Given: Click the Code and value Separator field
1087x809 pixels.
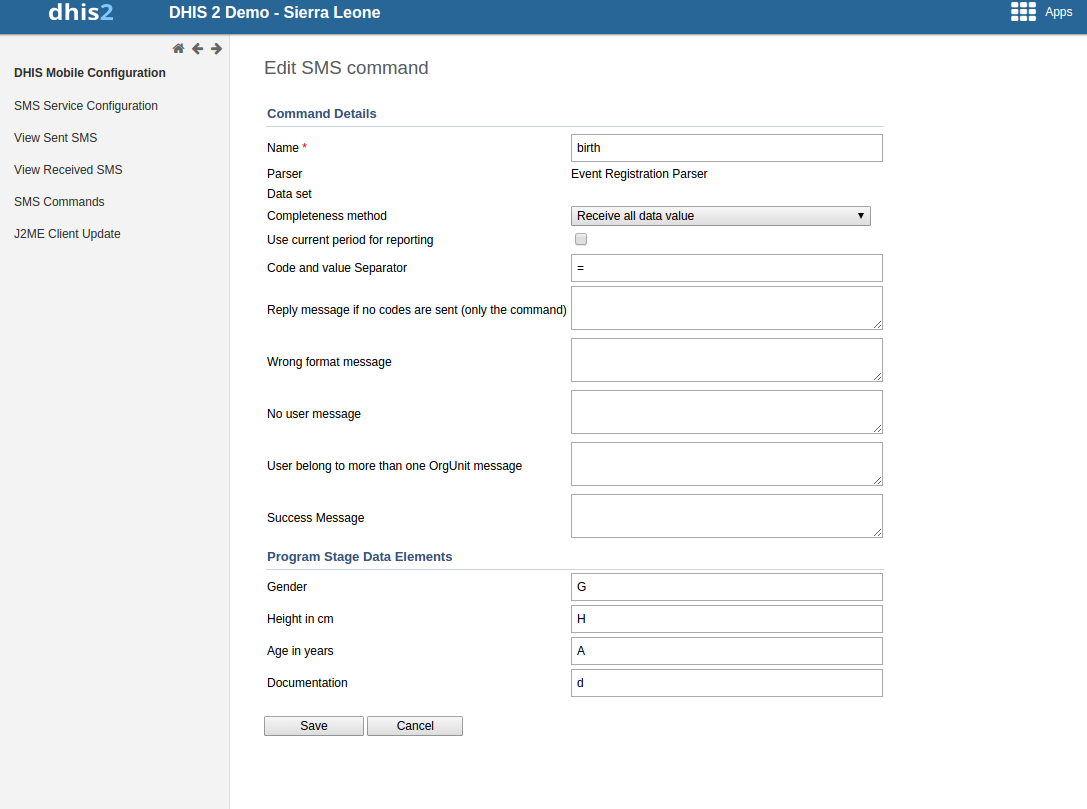Looking at the screenshot, I should coord(726,268).
